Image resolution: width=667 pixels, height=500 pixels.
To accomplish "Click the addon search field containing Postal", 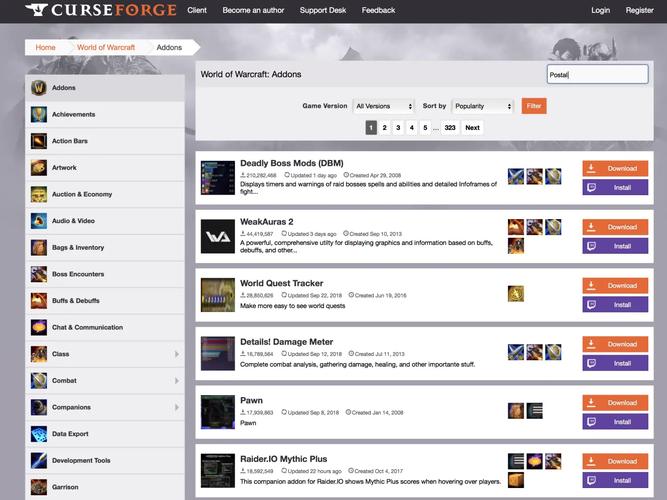I will (598, 74).
